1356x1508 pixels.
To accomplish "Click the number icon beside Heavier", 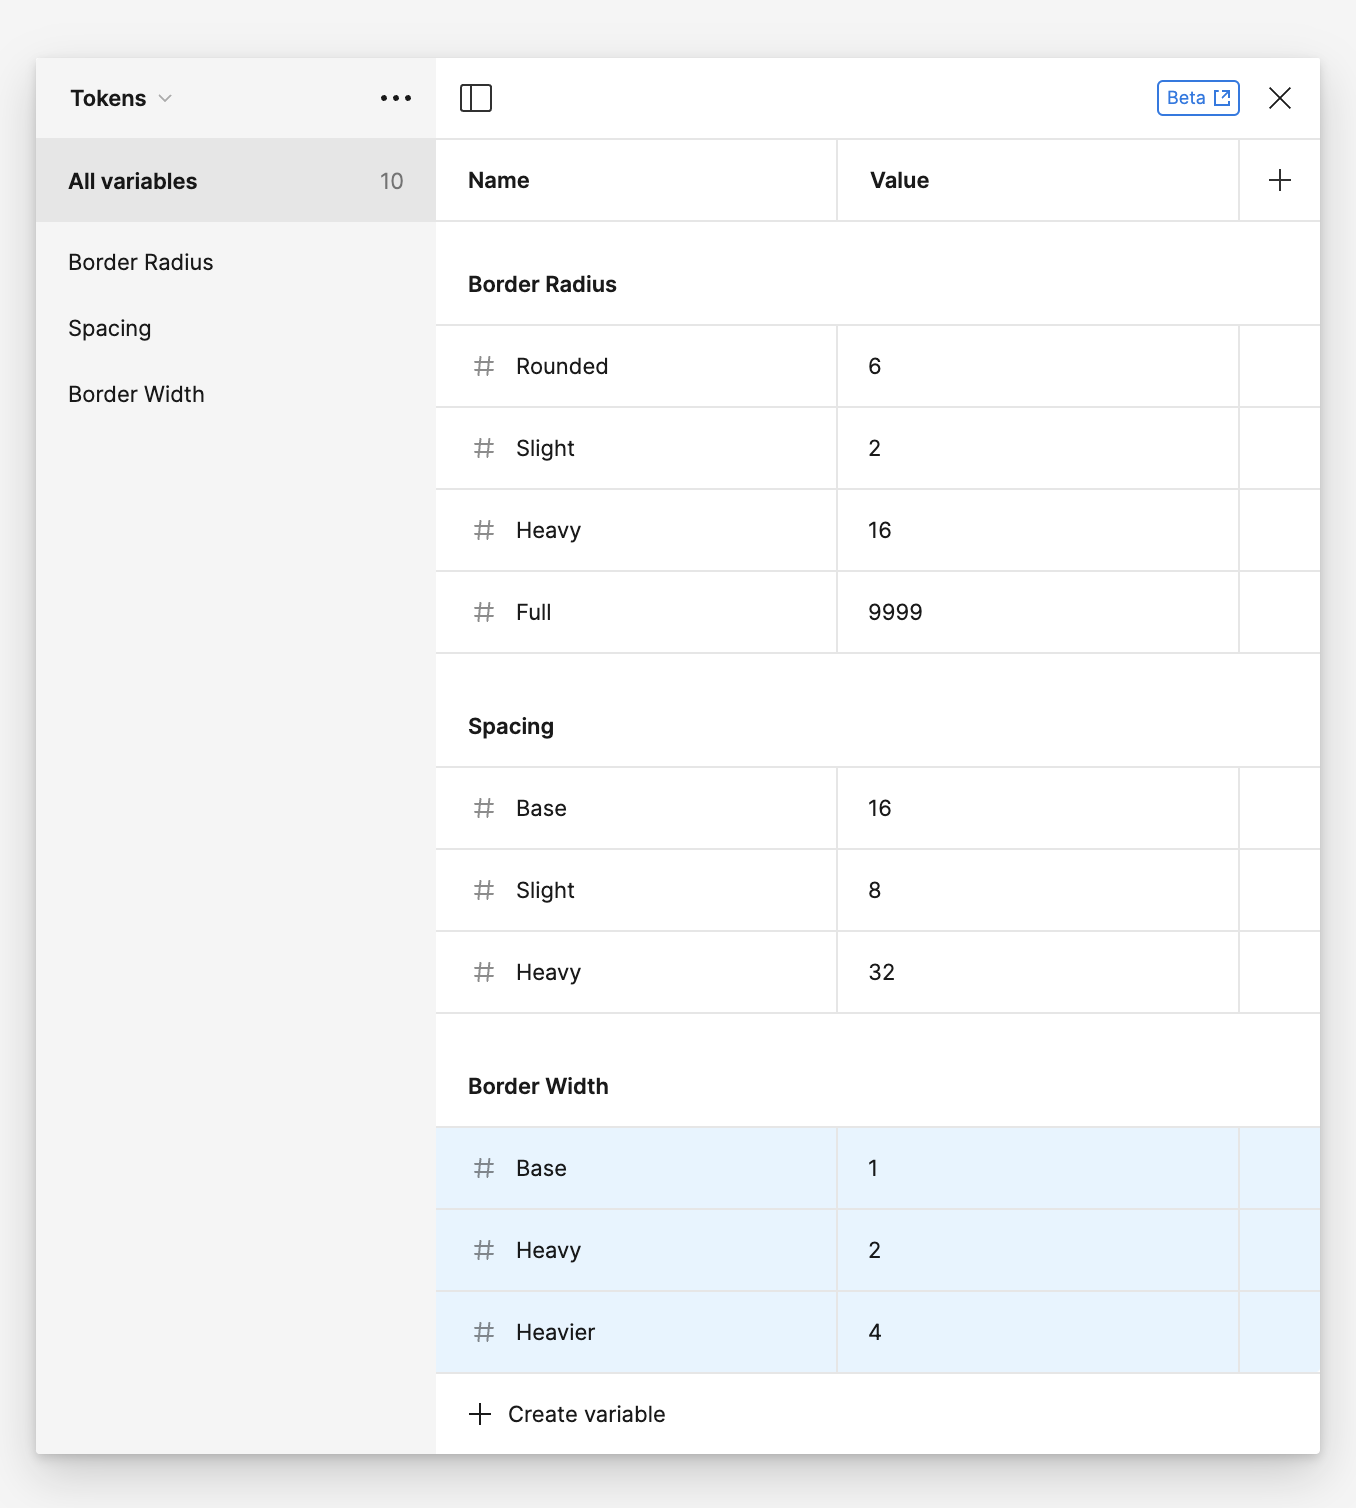I will coord(484,1332).
